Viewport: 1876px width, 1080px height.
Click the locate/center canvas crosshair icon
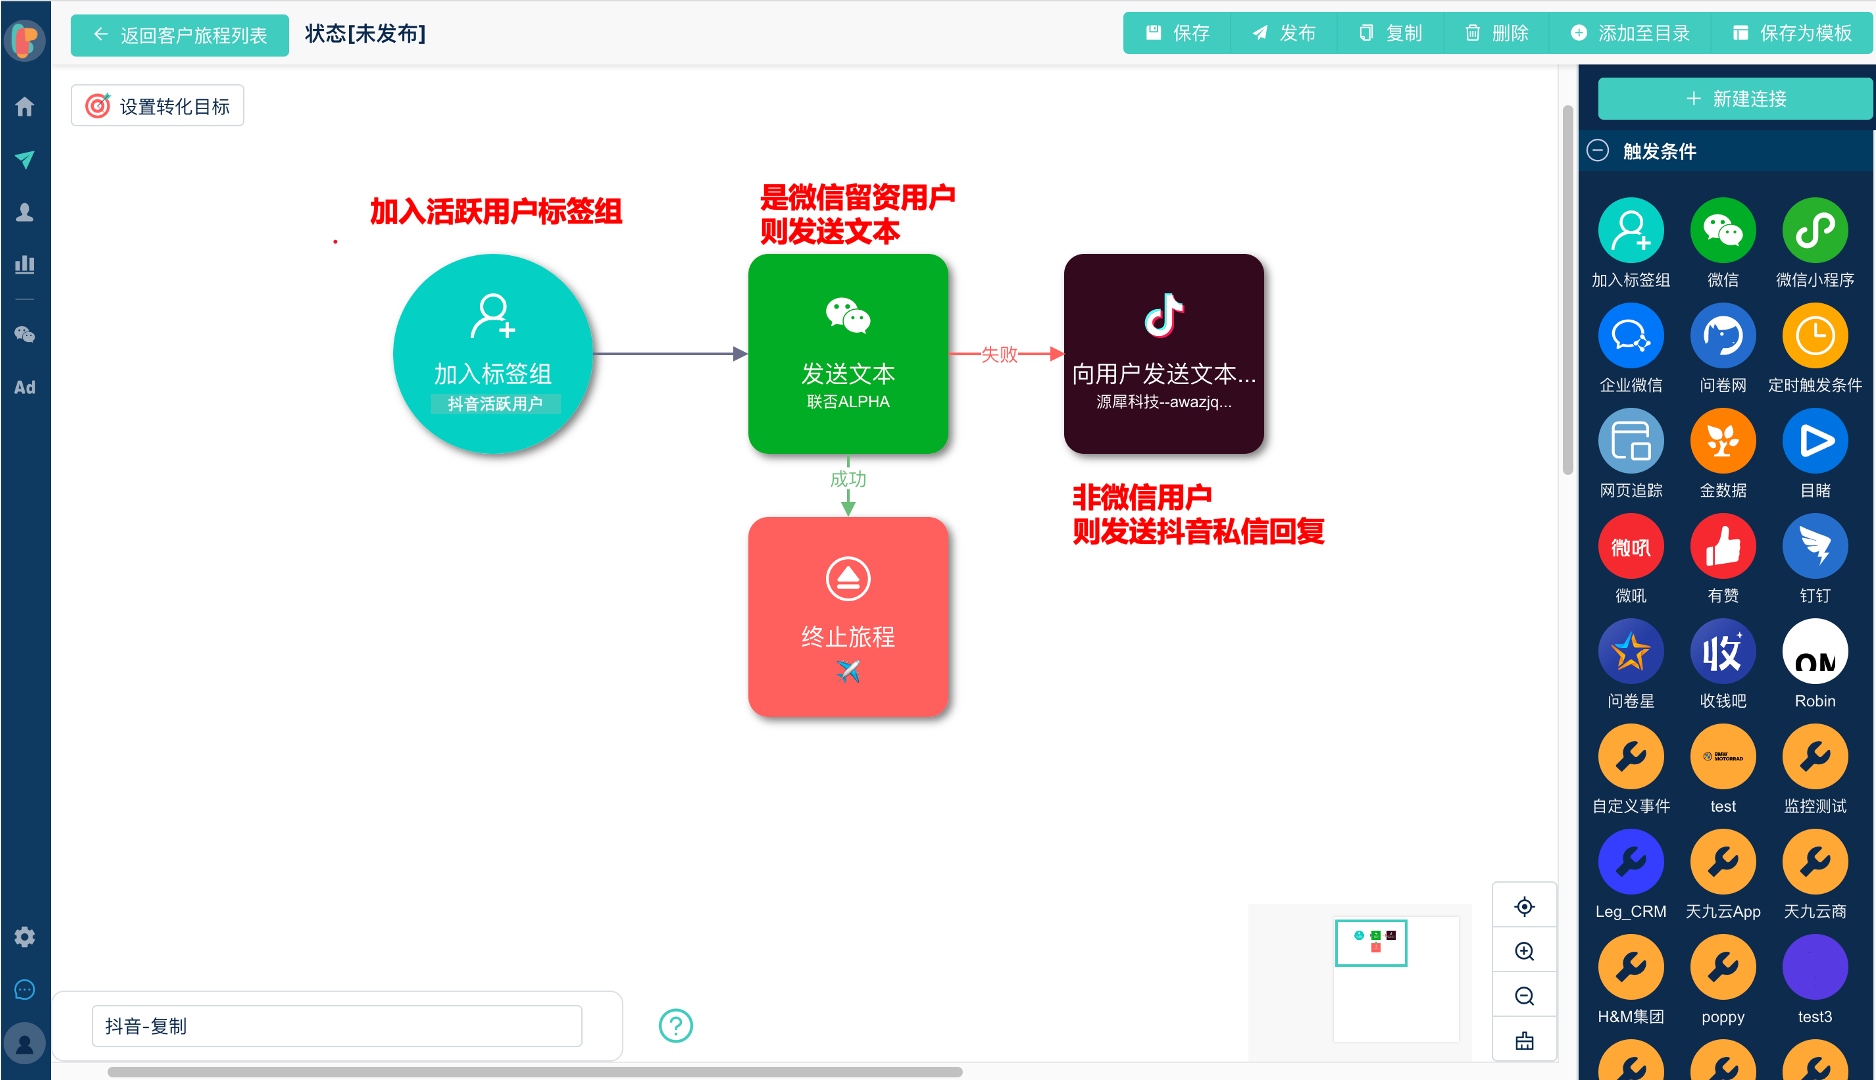1524,906
